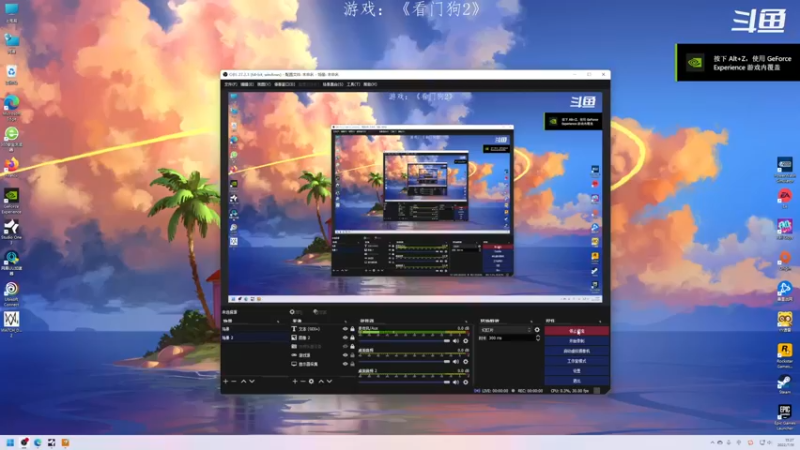Open Studio One desktop shortcut
The height and width of the screenshot is (450, 800).
click(x=11, y=230)
